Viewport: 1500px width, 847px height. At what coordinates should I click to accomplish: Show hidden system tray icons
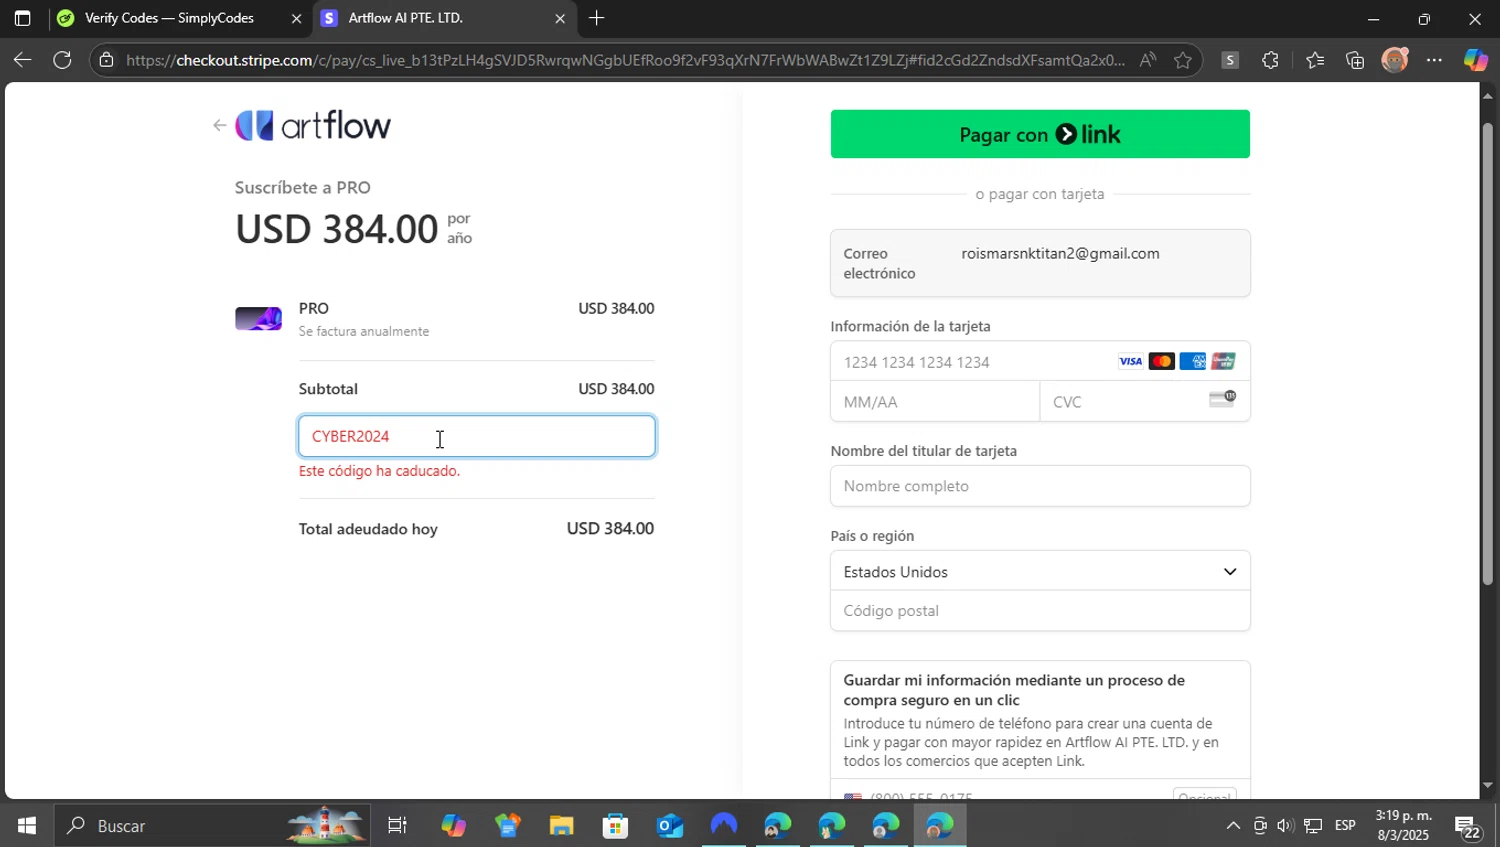[1233, 826]
